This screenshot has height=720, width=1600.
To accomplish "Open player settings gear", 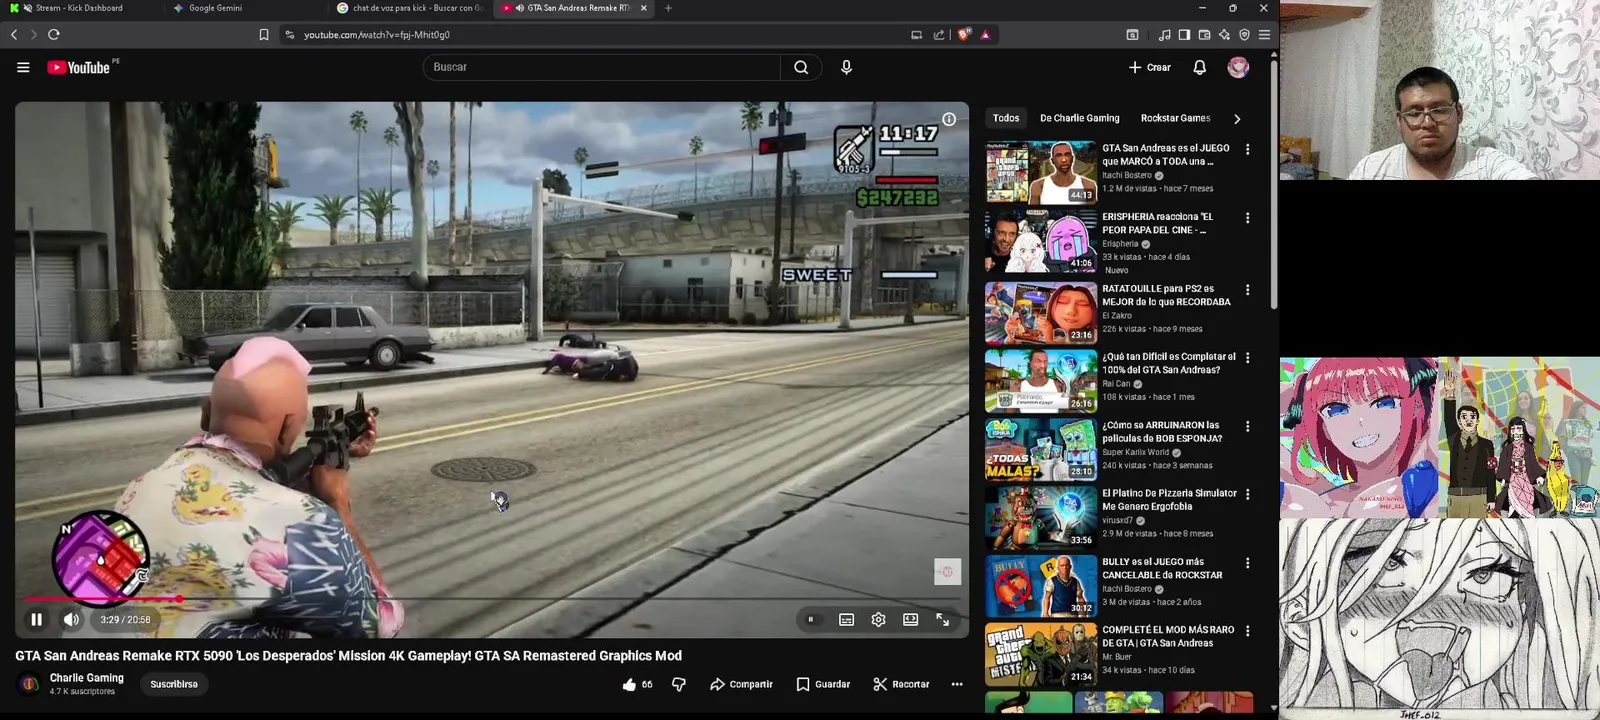I will click(x=878, y=620).
